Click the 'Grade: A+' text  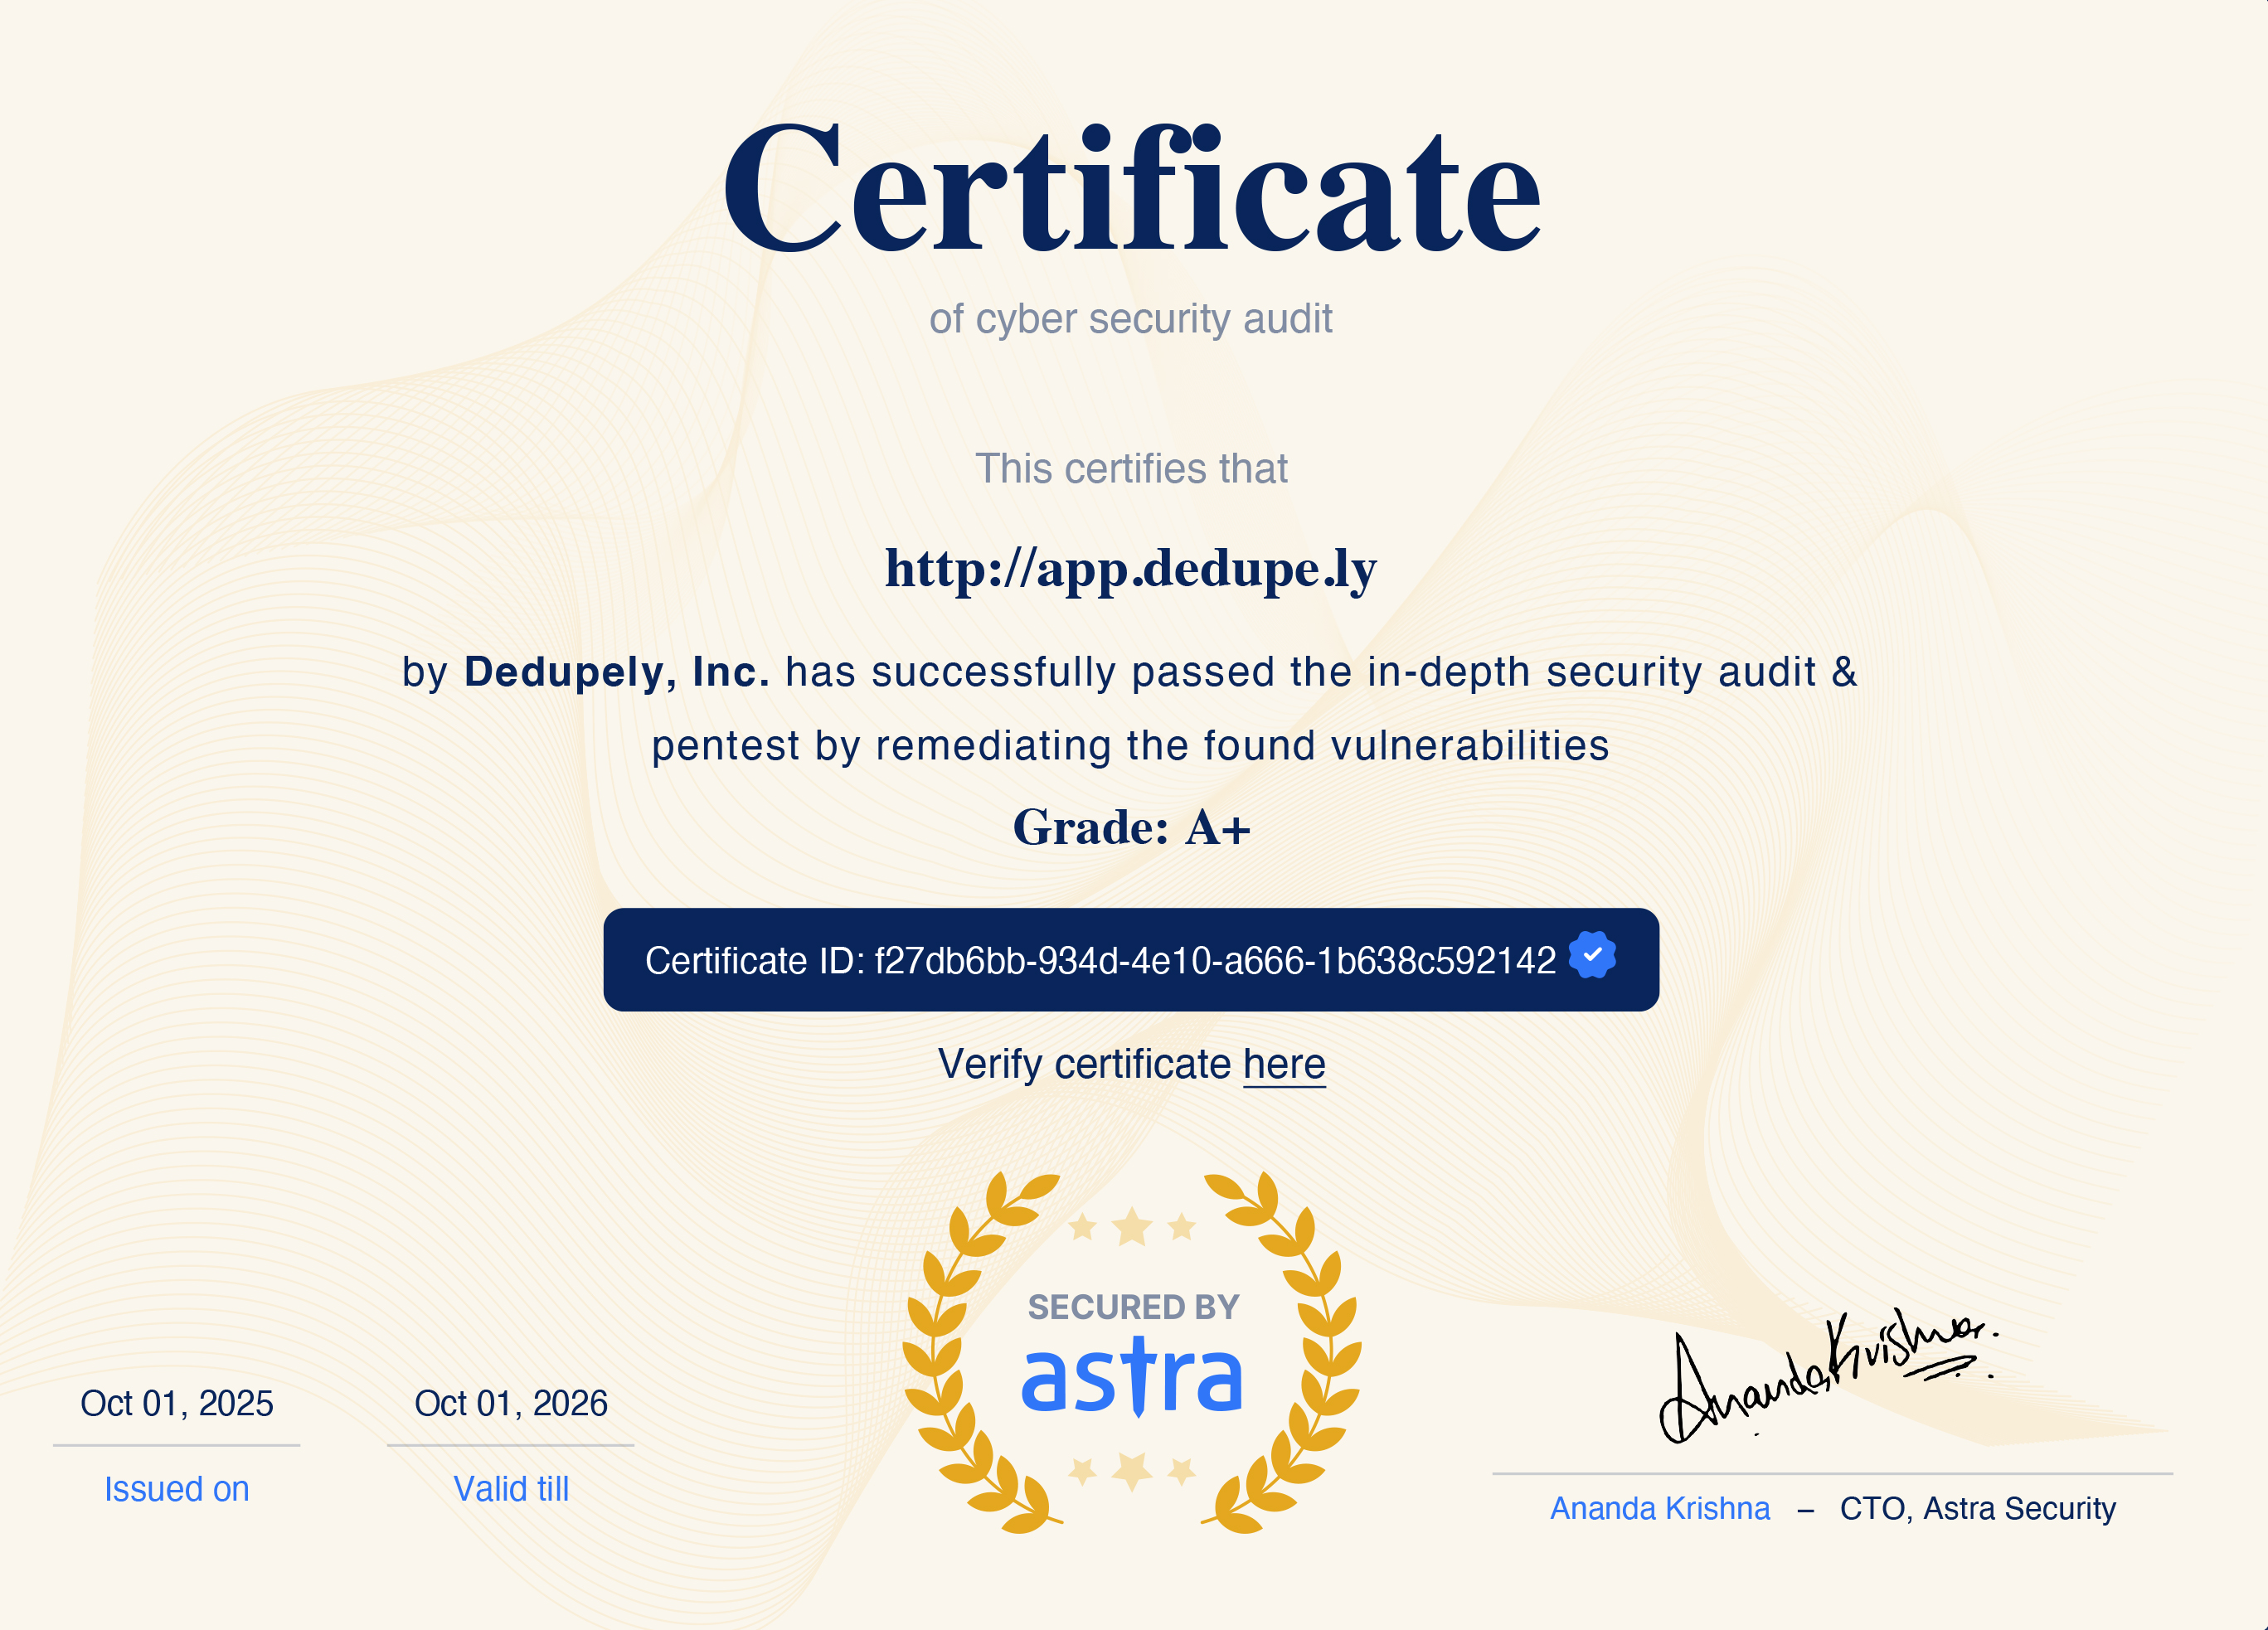click(1131, 828)
